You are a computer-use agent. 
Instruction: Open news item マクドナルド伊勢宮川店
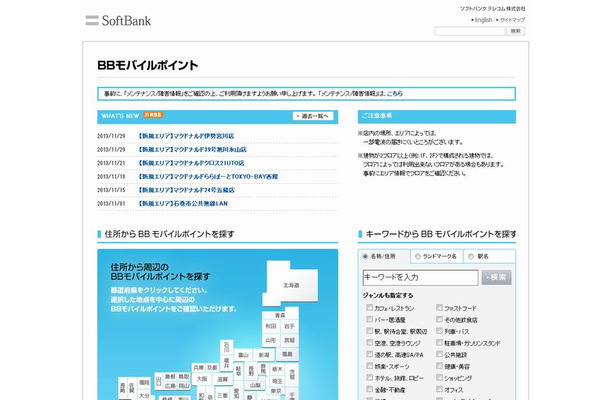[x=186, y=136]
